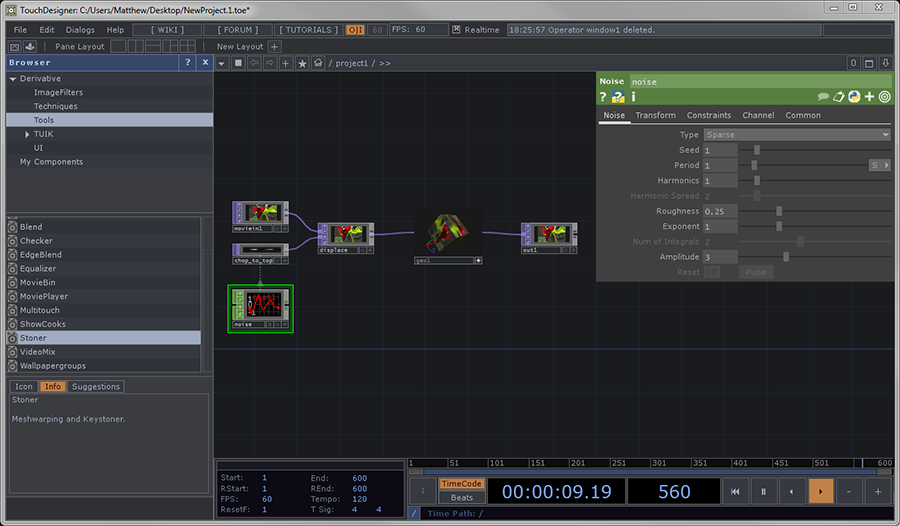This screenshot has height=526, width=900.
Task: Switch to the Transform parameter tab
Action: pos(655,115)
